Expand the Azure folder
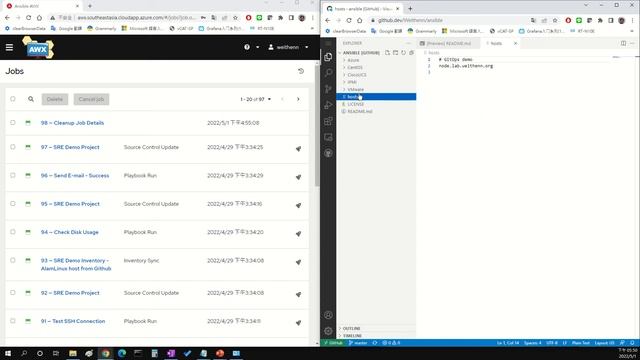The image size is (640, 360). (x=376, y=60)
